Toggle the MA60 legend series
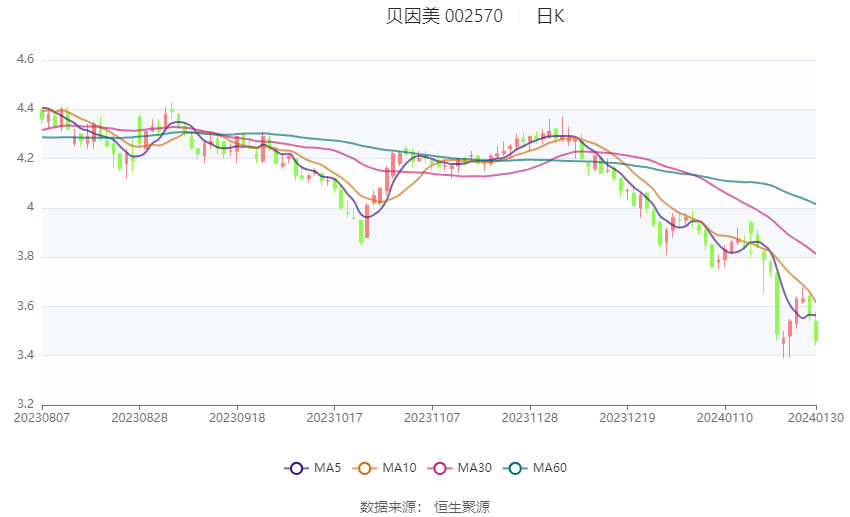The image size is (850, 517). (535, 468)
